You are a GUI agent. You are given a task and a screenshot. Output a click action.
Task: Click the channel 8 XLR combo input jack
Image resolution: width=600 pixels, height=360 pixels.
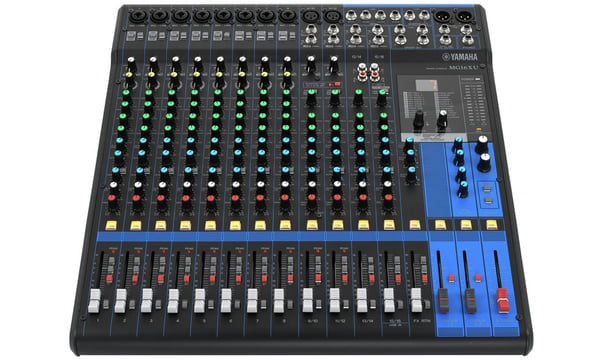click(287, 16)
